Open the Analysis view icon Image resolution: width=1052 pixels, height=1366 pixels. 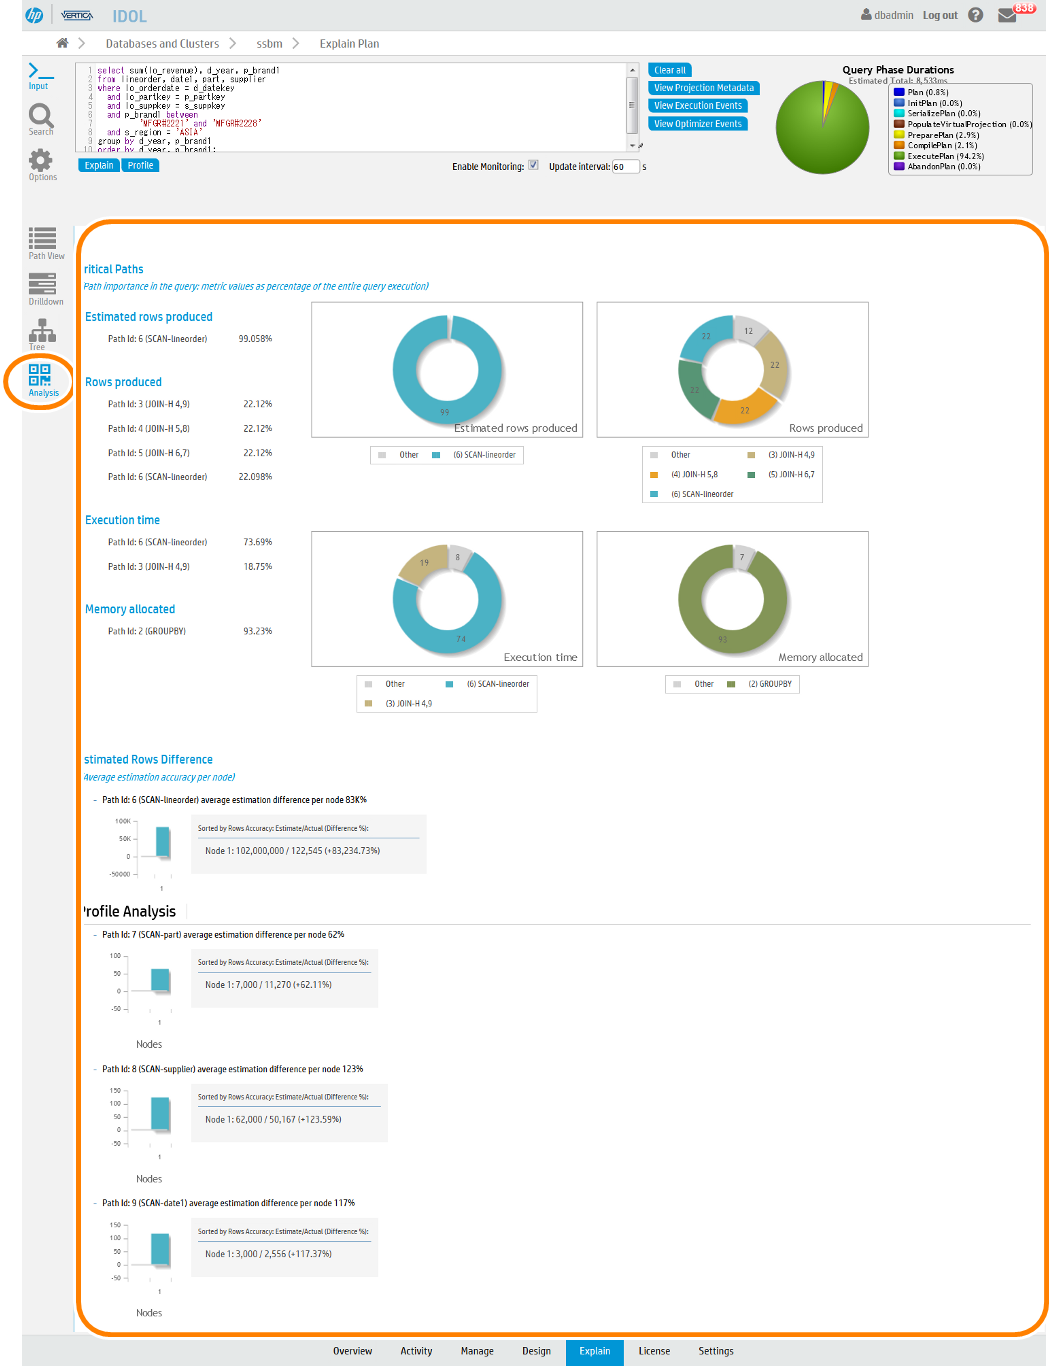coord(40,378)
